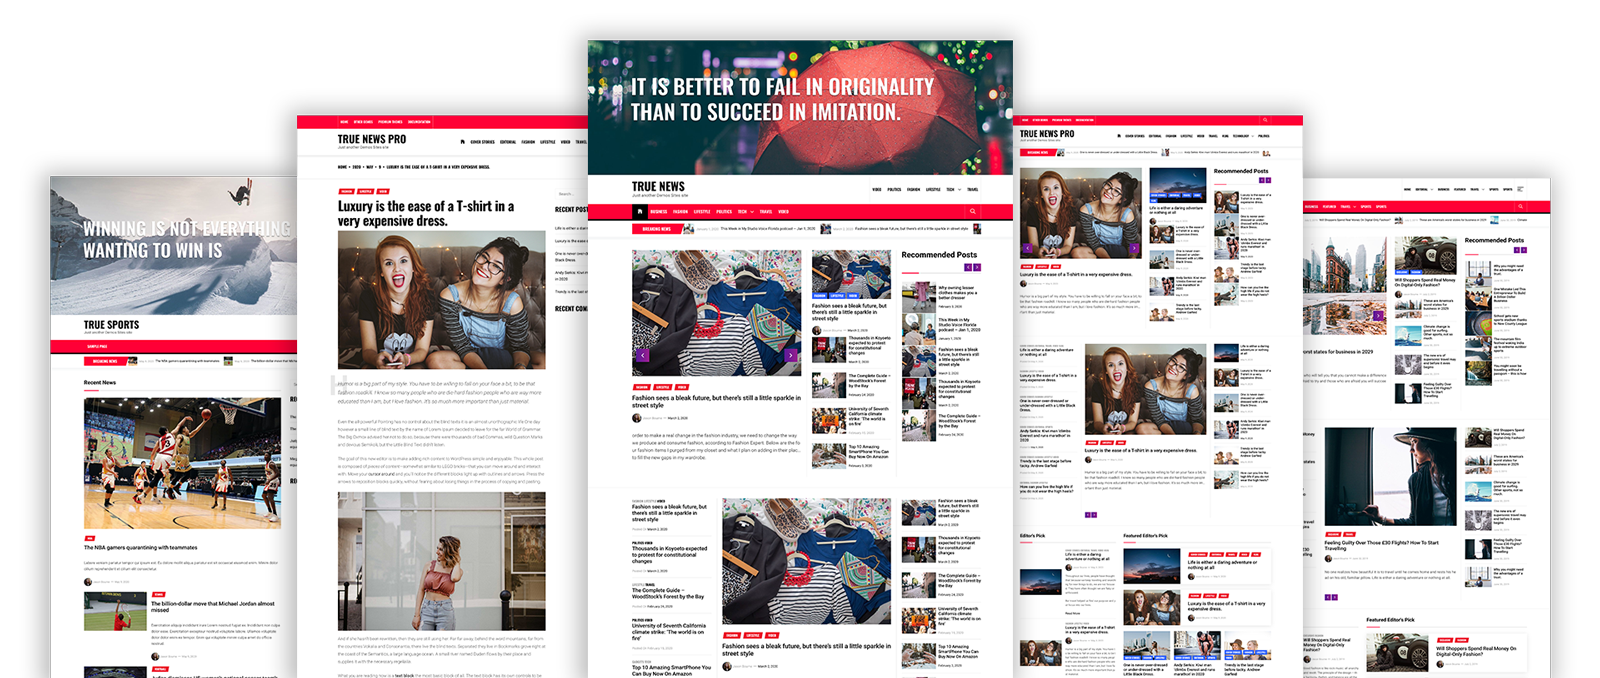Click the home icon in True News red navbar
The height and width of the screenshot is (678, 1600).
640,211
